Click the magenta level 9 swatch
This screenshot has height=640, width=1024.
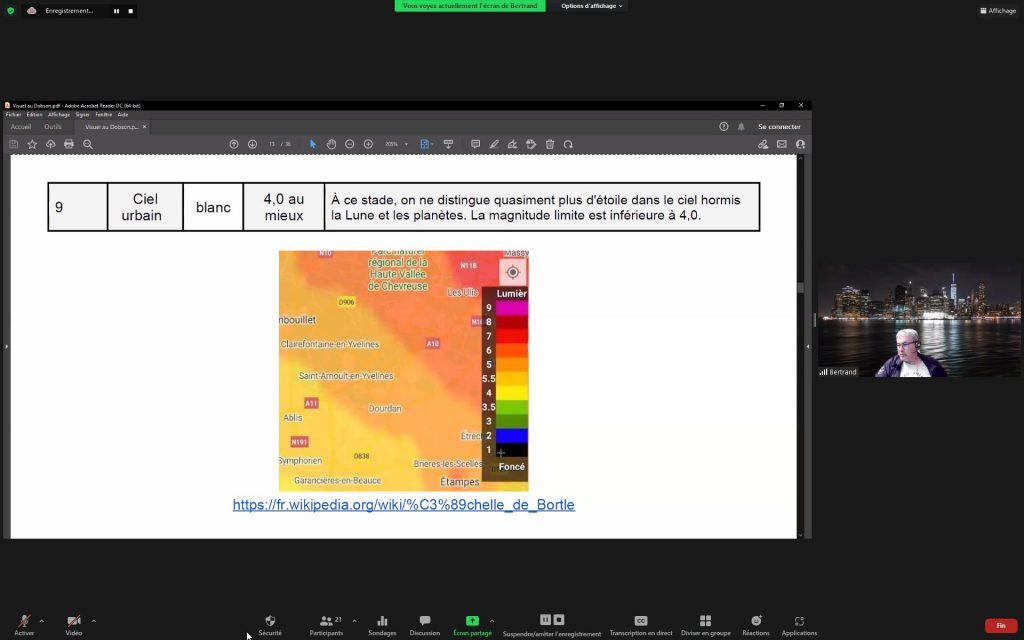[512, 308]
